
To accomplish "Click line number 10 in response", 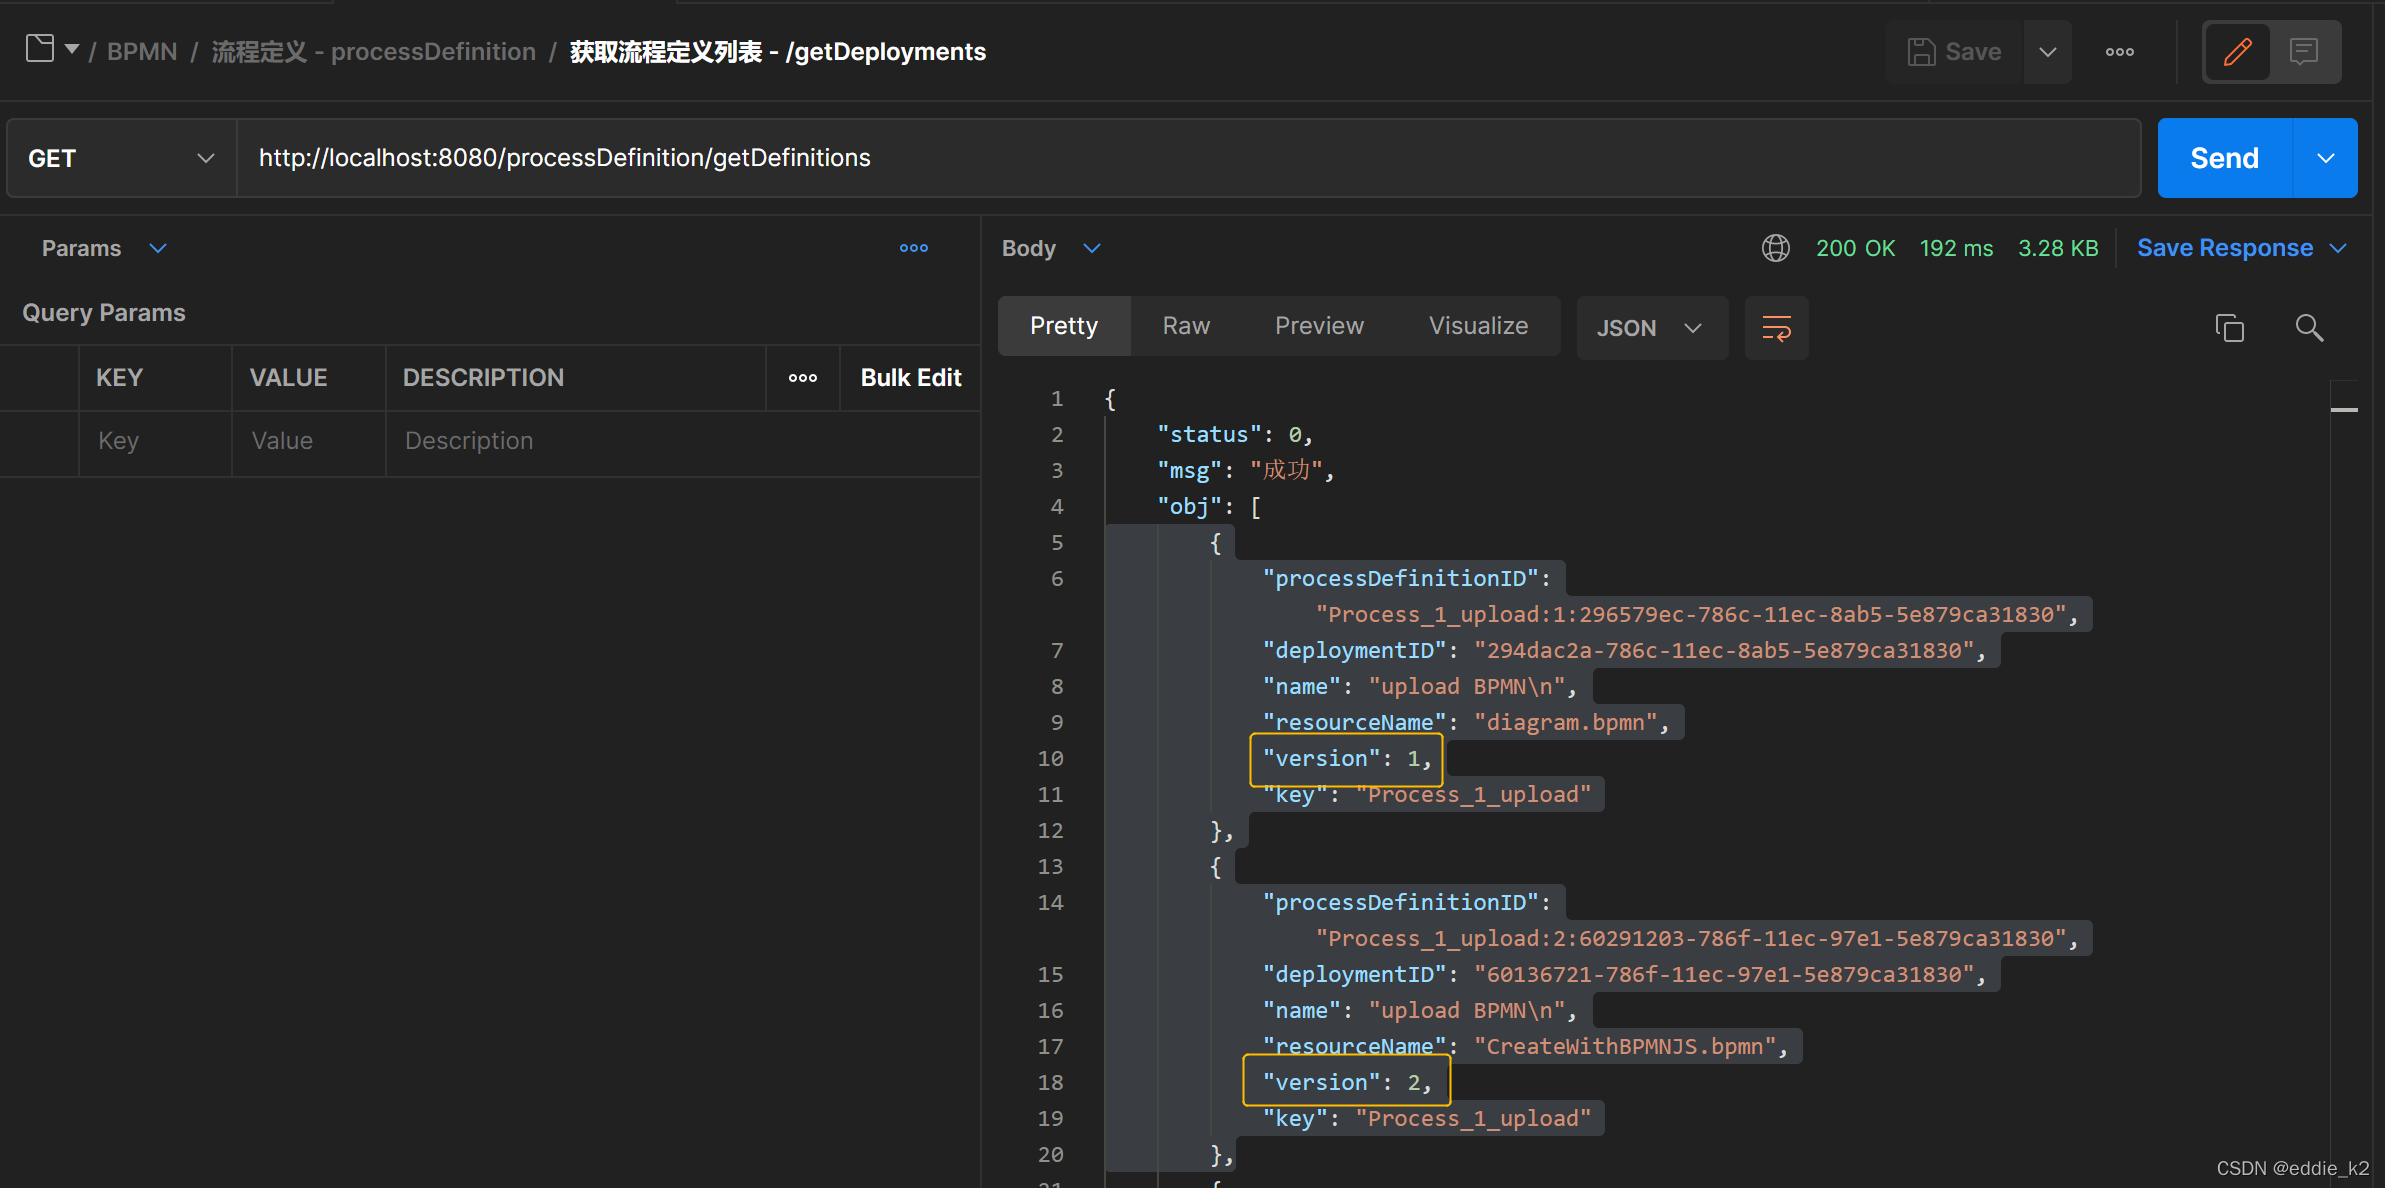I will (x=1050, y=759).
